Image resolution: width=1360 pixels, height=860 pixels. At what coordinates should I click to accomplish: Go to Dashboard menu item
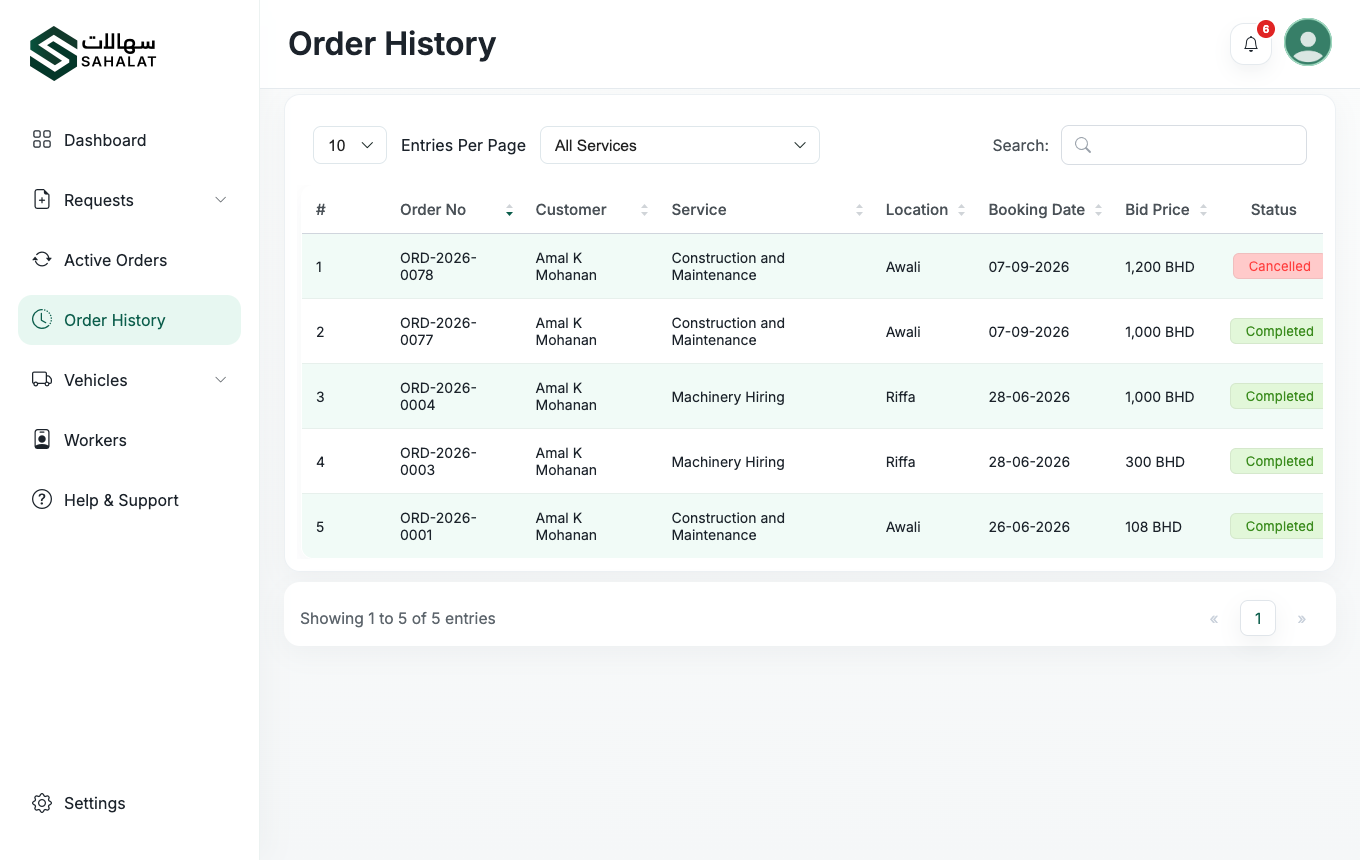click(130, 140)
